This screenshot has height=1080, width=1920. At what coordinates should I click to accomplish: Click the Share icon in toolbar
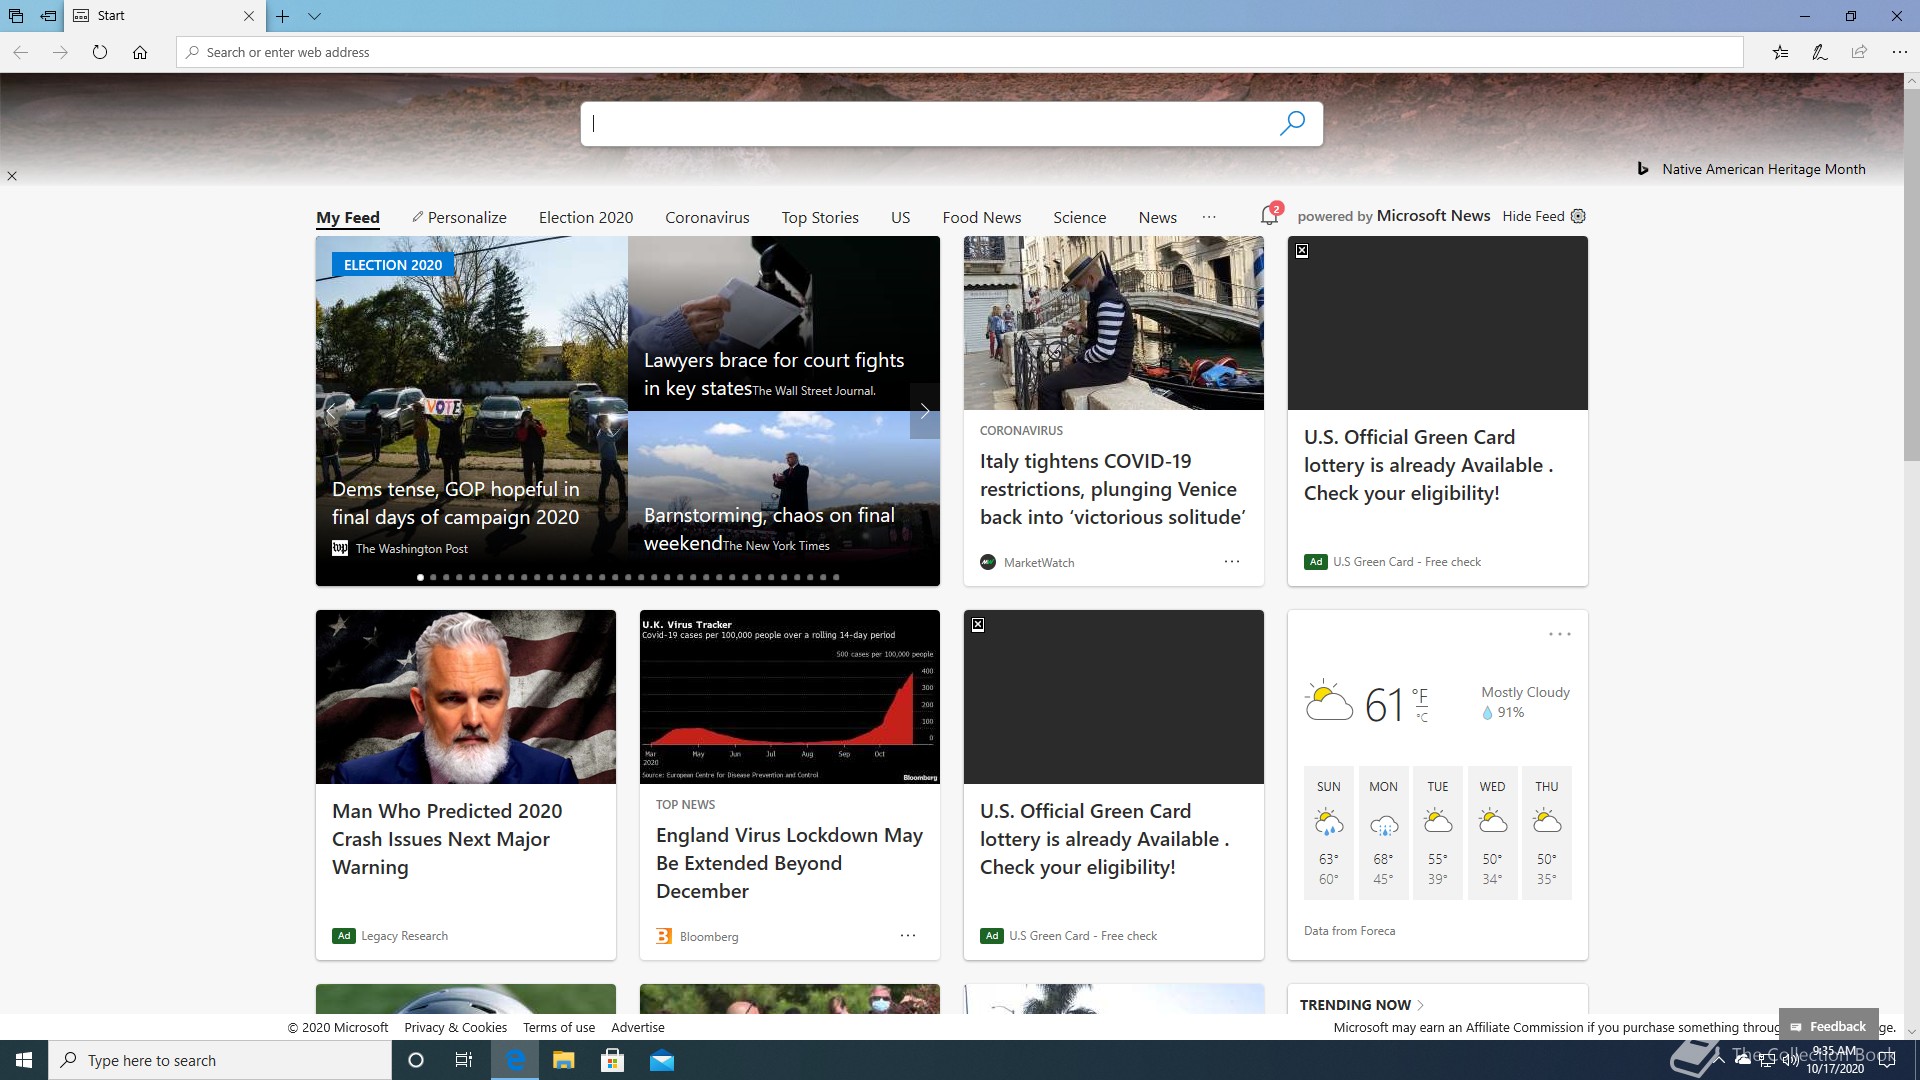[1859, 52]
